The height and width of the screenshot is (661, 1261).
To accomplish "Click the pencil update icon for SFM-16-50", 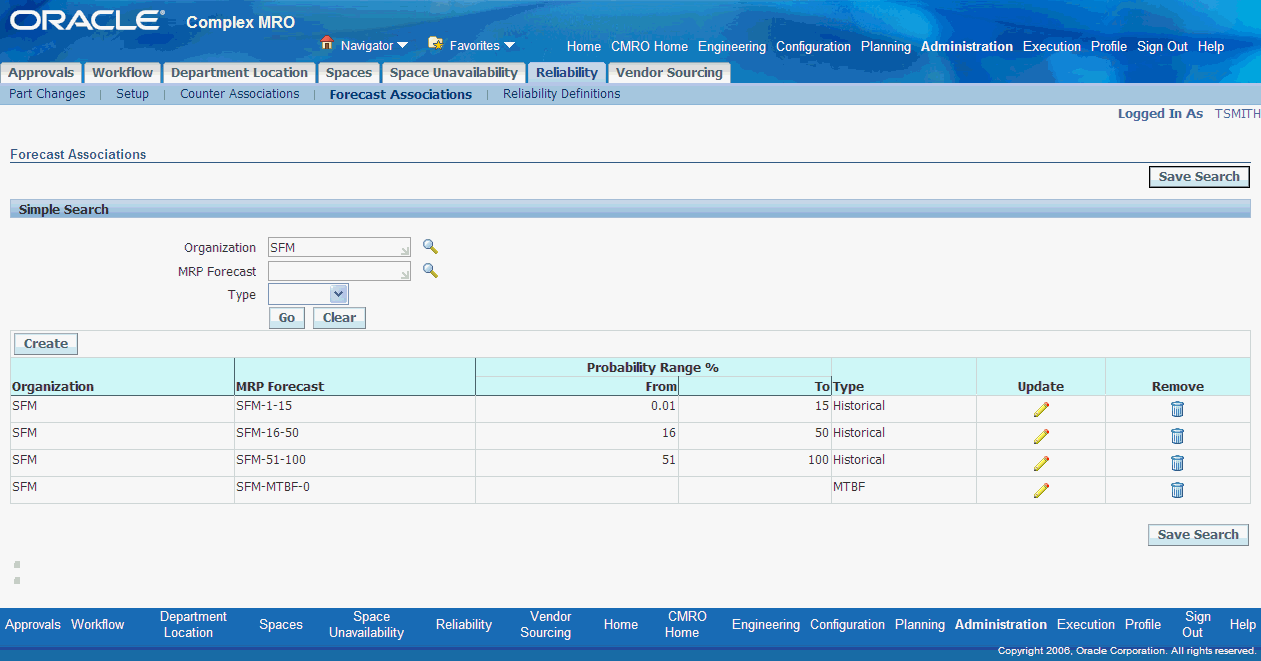I will [x=1041, y=436].
